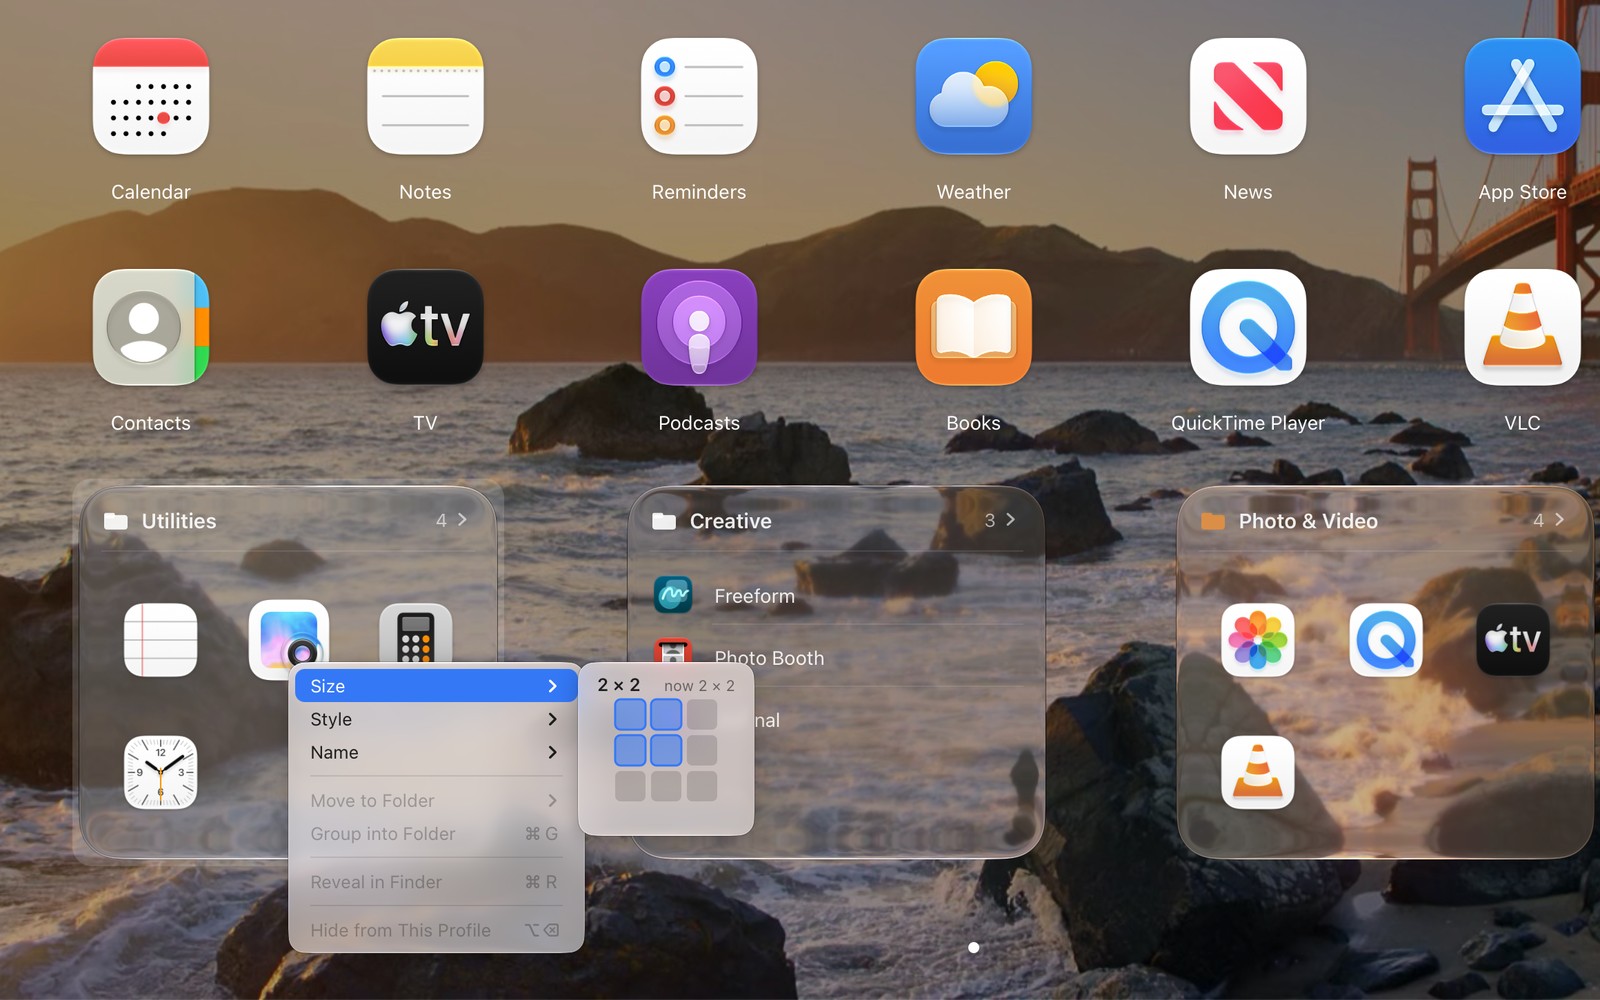Open Clock icon in Utilities folder
This screenshot has width=1600, height=1000.
click(161, 772)
